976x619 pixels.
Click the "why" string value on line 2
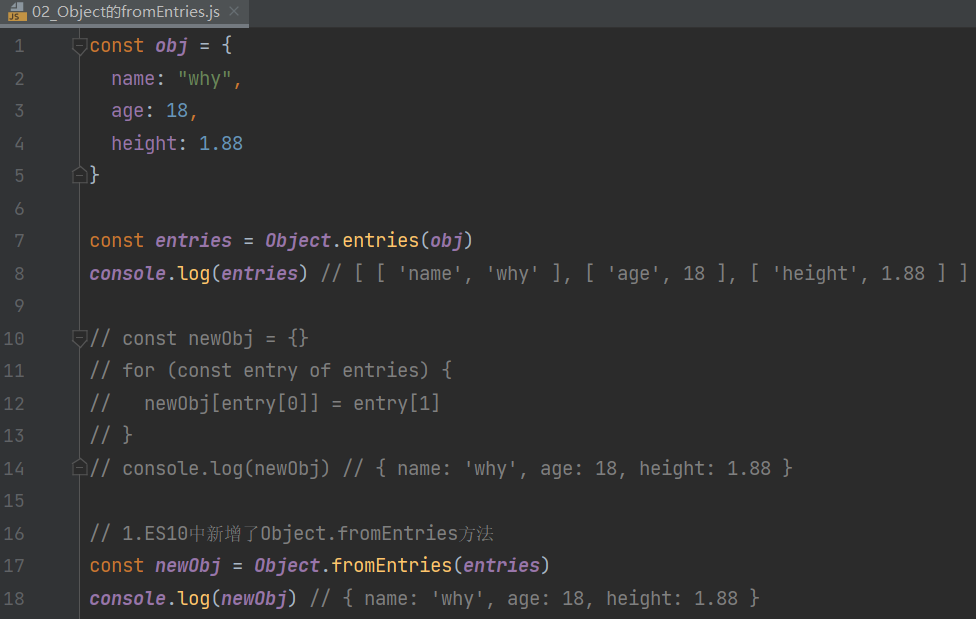205,78
